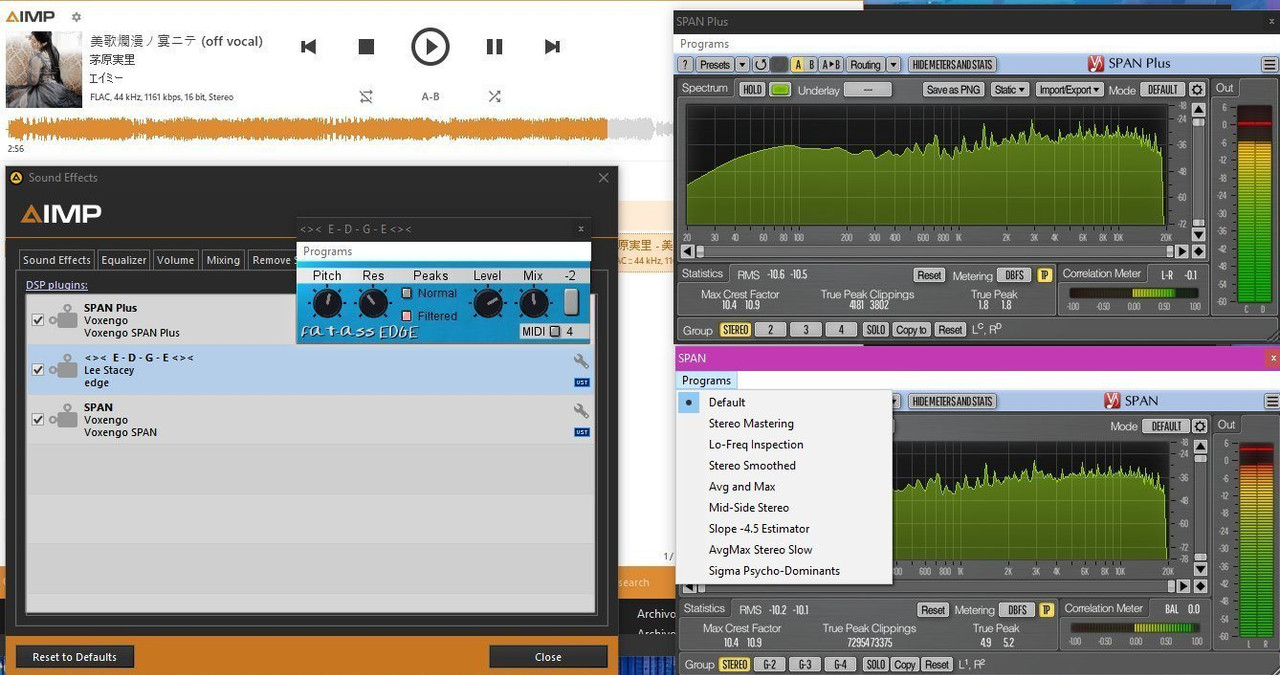
Task: Expand Presets dropdown arrow in SPAN Plus
Action: [742, 64]
